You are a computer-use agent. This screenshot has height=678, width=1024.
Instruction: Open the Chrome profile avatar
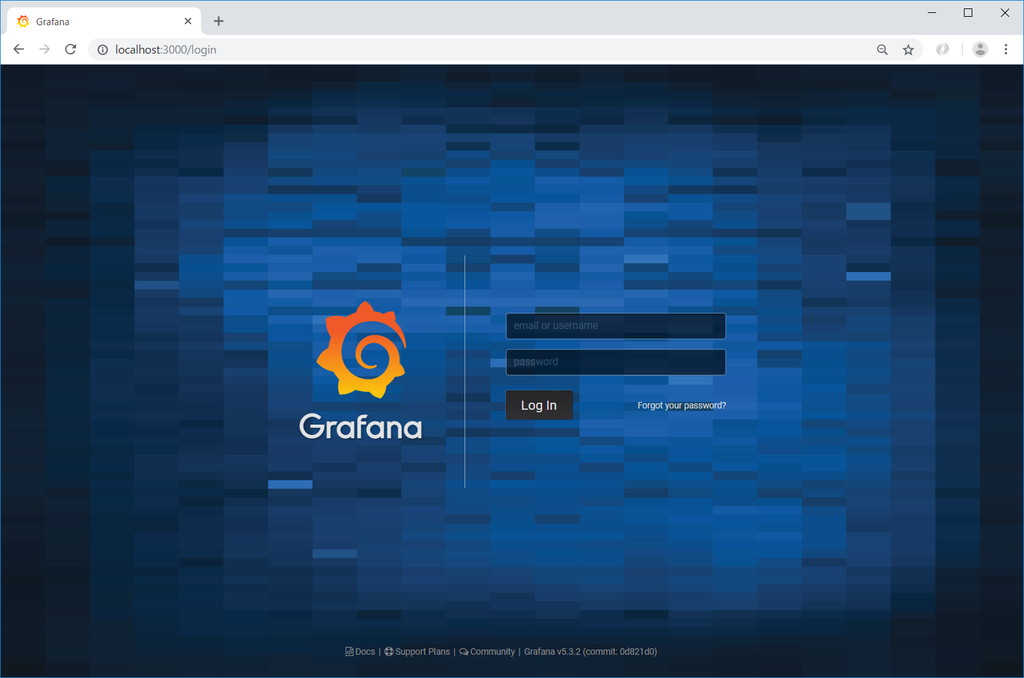click(x=980, y=50)
